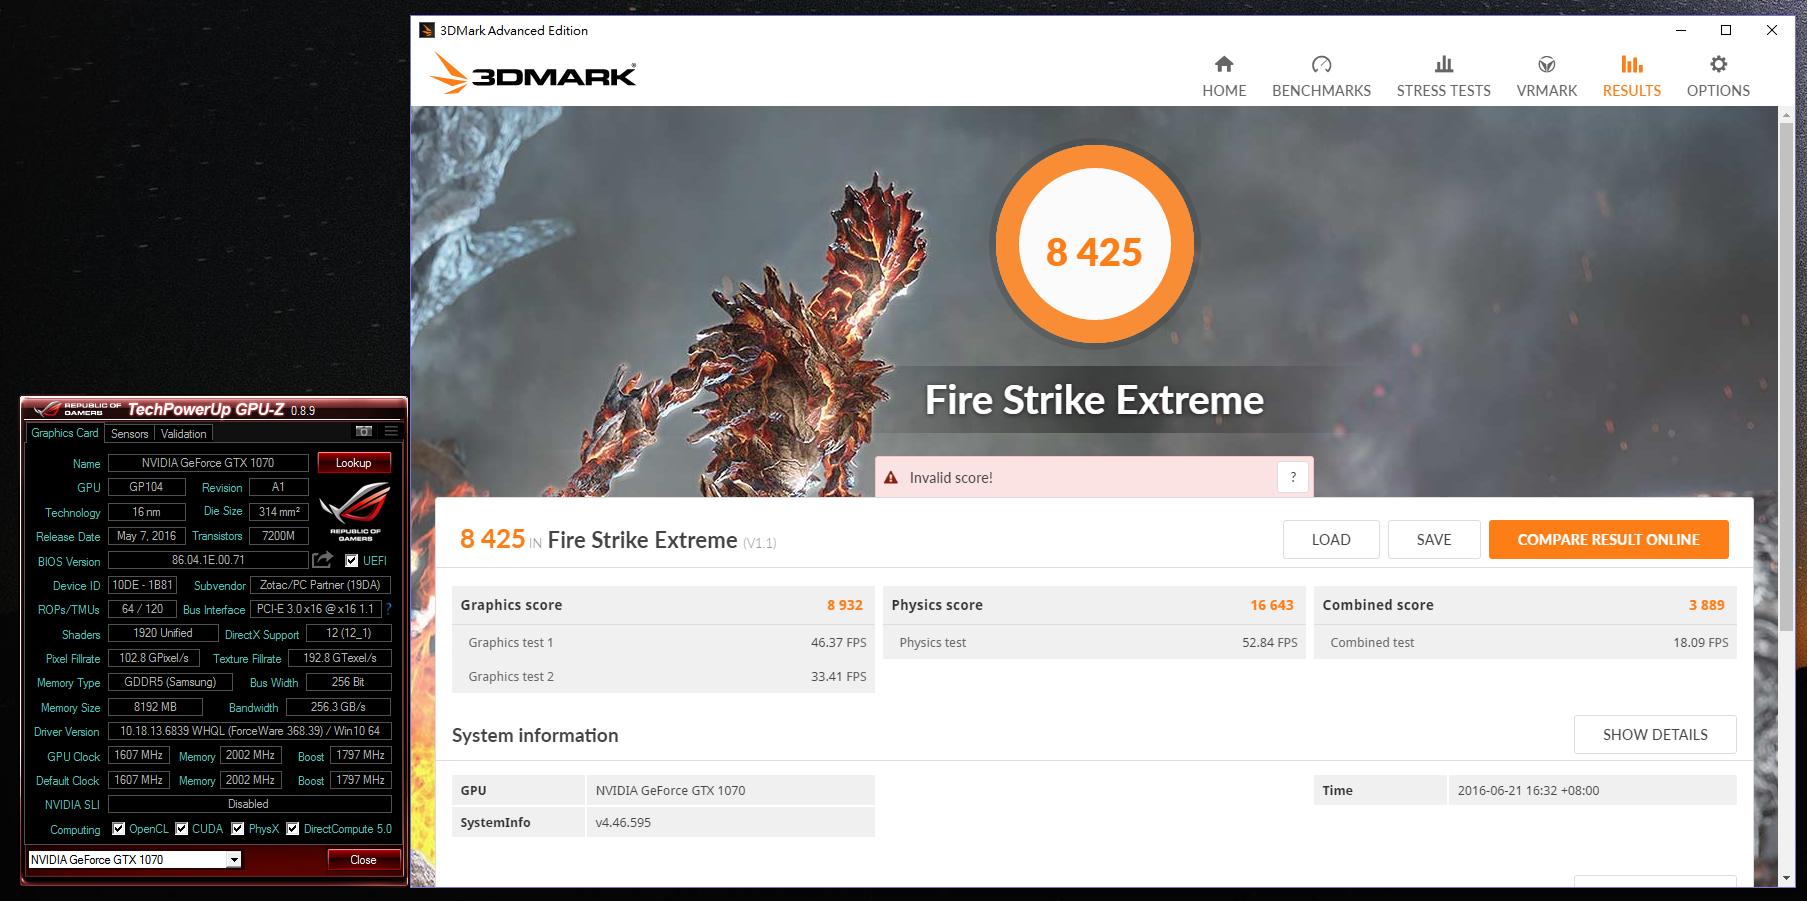Click the Combined score value 3 889
The image size is (1807, 901).
point(1706,605)
